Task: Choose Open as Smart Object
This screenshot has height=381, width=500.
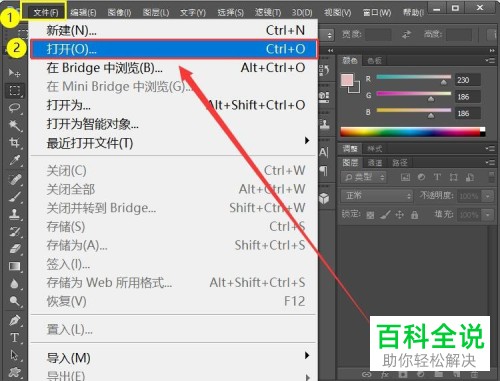Action: 173,124
